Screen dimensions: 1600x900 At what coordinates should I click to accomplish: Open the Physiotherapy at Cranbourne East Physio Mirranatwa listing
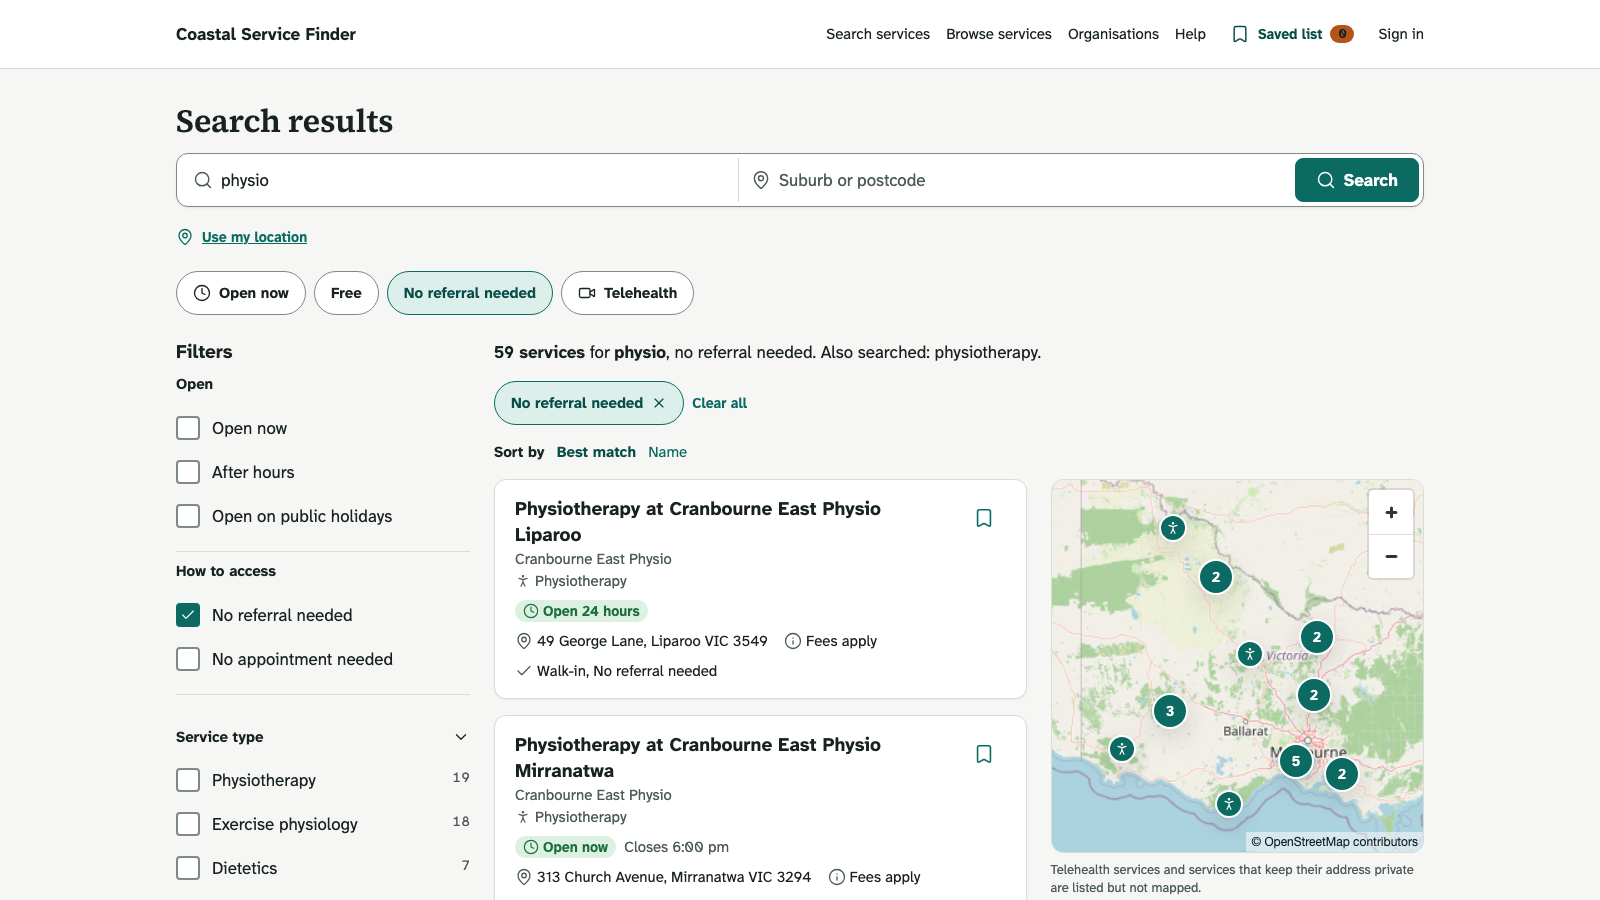pyautogui.click(x=698, y=758)
